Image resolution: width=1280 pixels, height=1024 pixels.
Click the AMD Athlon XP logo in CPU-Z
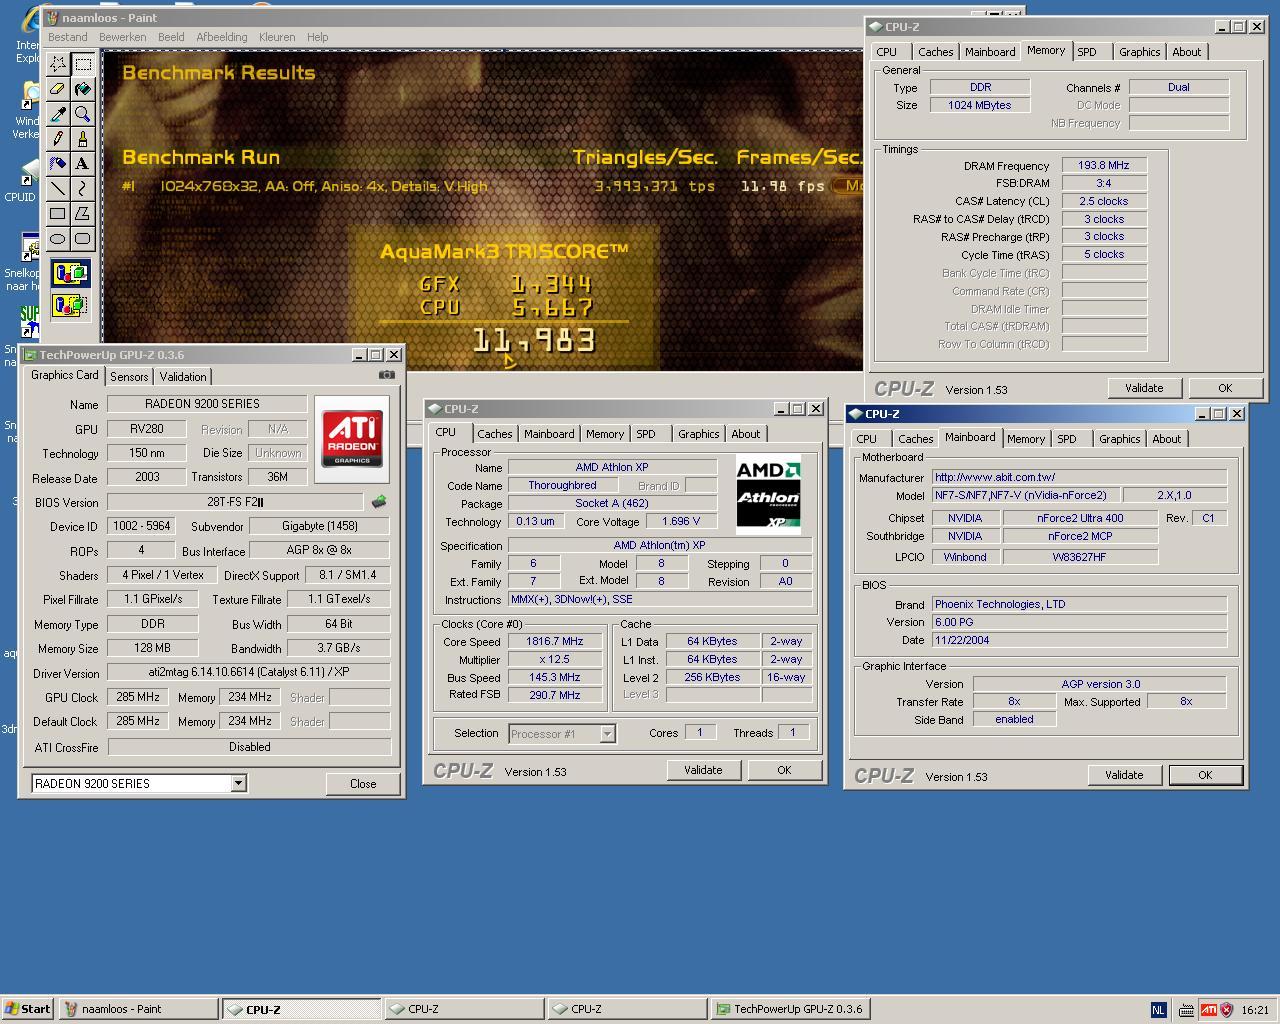(x=768, y=494)
